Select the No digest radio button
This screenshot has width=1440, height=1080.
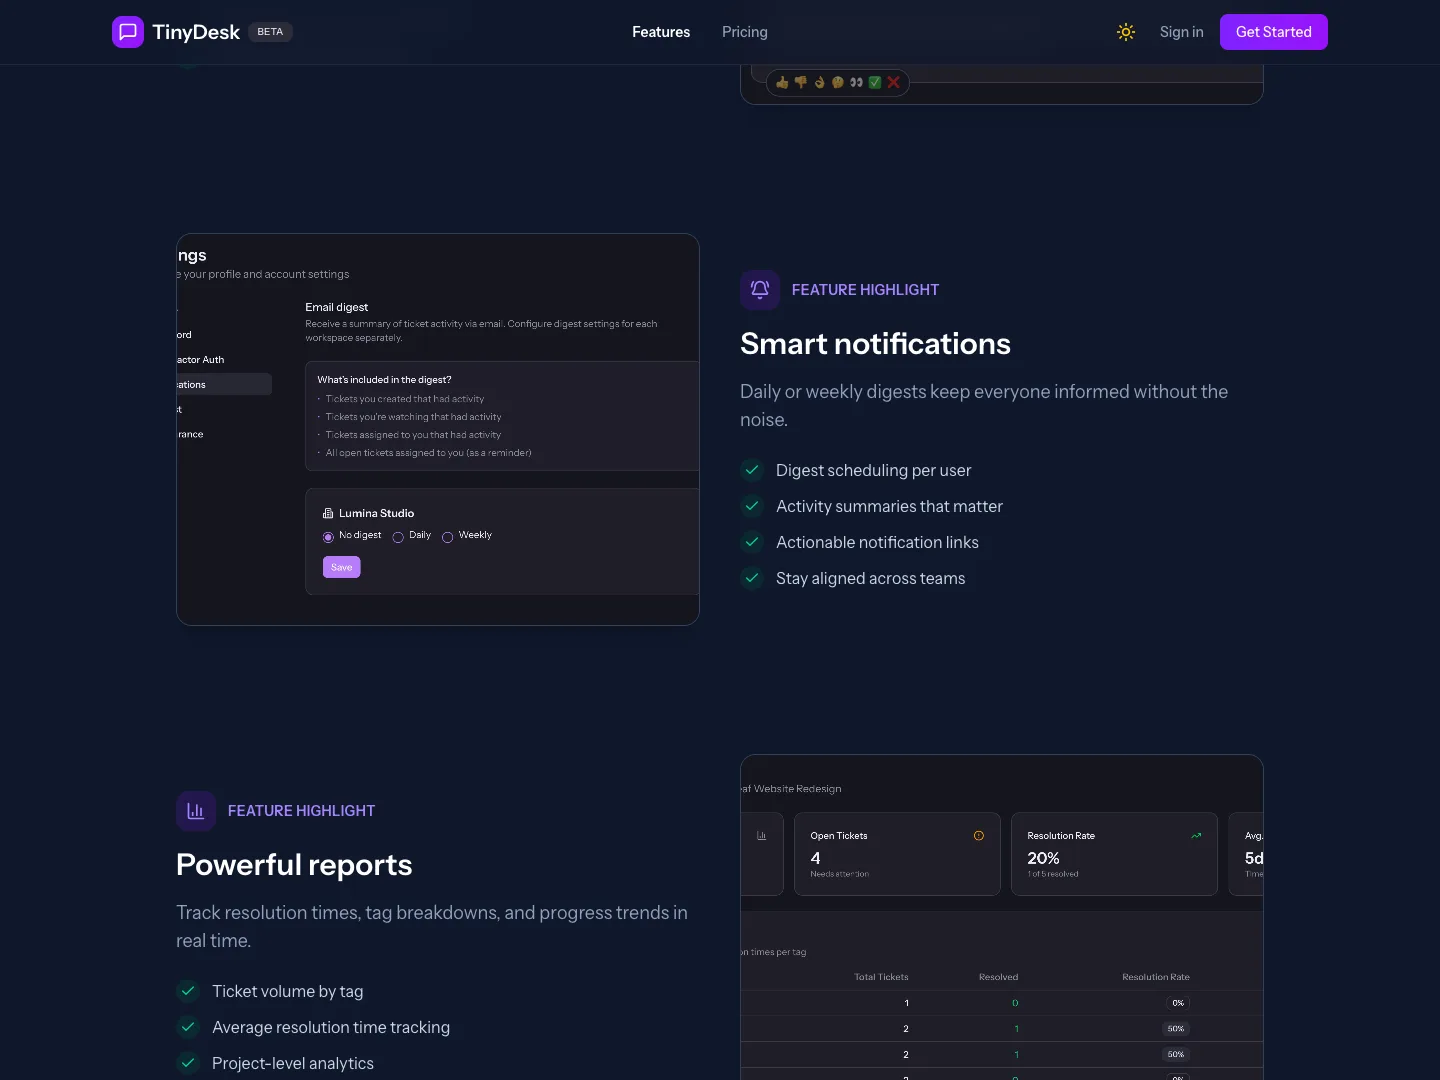coord(328,537)
